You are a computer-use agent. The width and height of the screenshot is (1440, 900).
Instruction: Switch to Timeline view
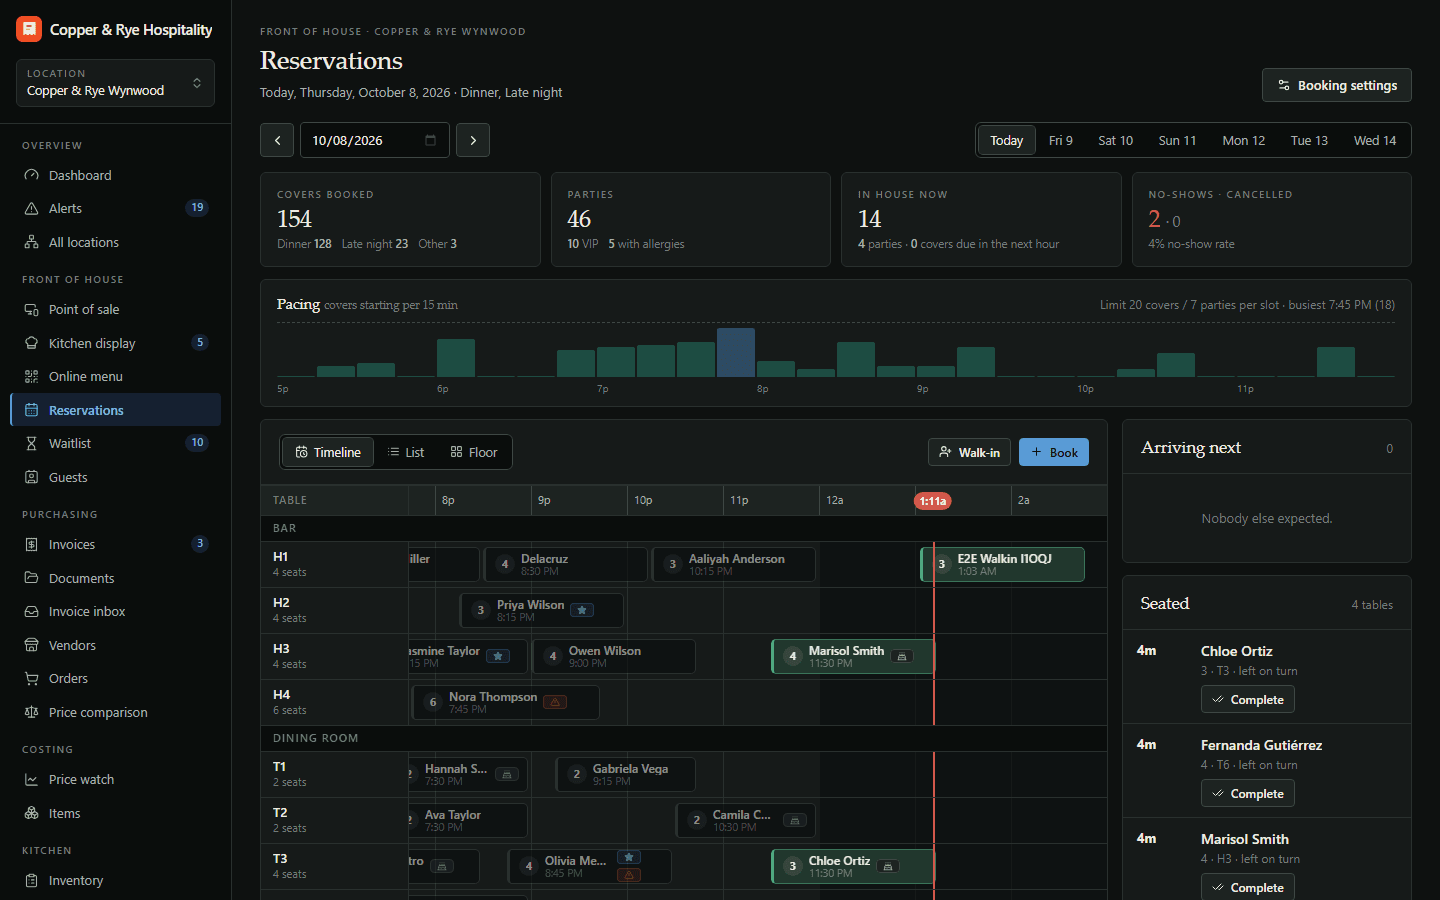click(328, 452)
